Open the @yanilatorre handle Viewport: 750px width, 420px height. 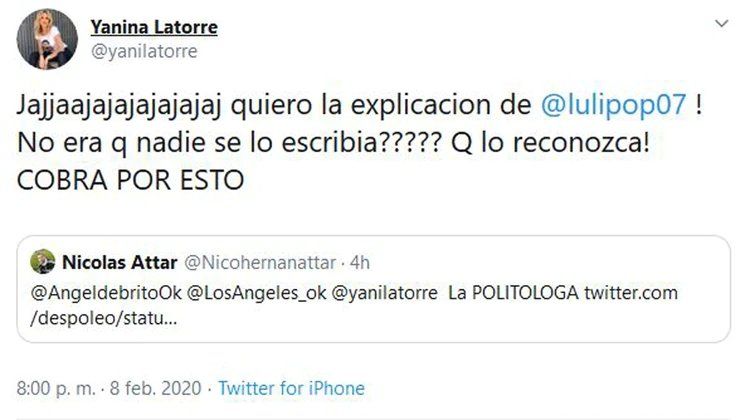(x=144, y=51)
